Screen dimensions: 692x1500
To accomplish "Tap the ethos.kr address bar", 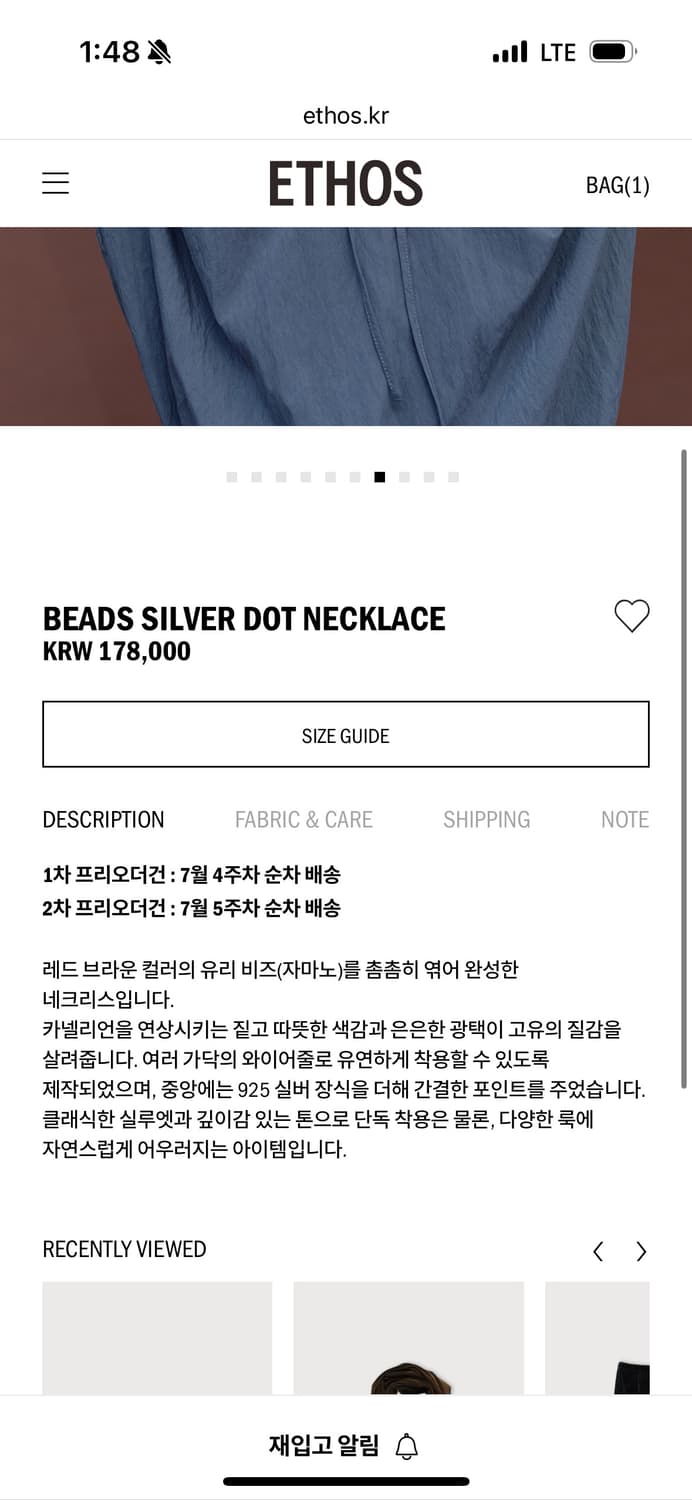I will click(x=346, y=114).
